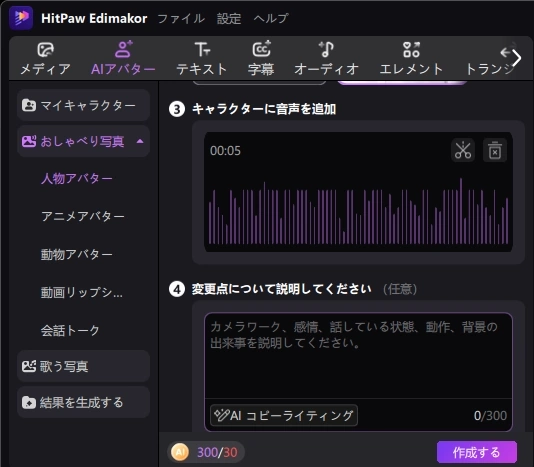The image size is (534, 467).
Task: Open the 設定 menu
Action: 229,18
